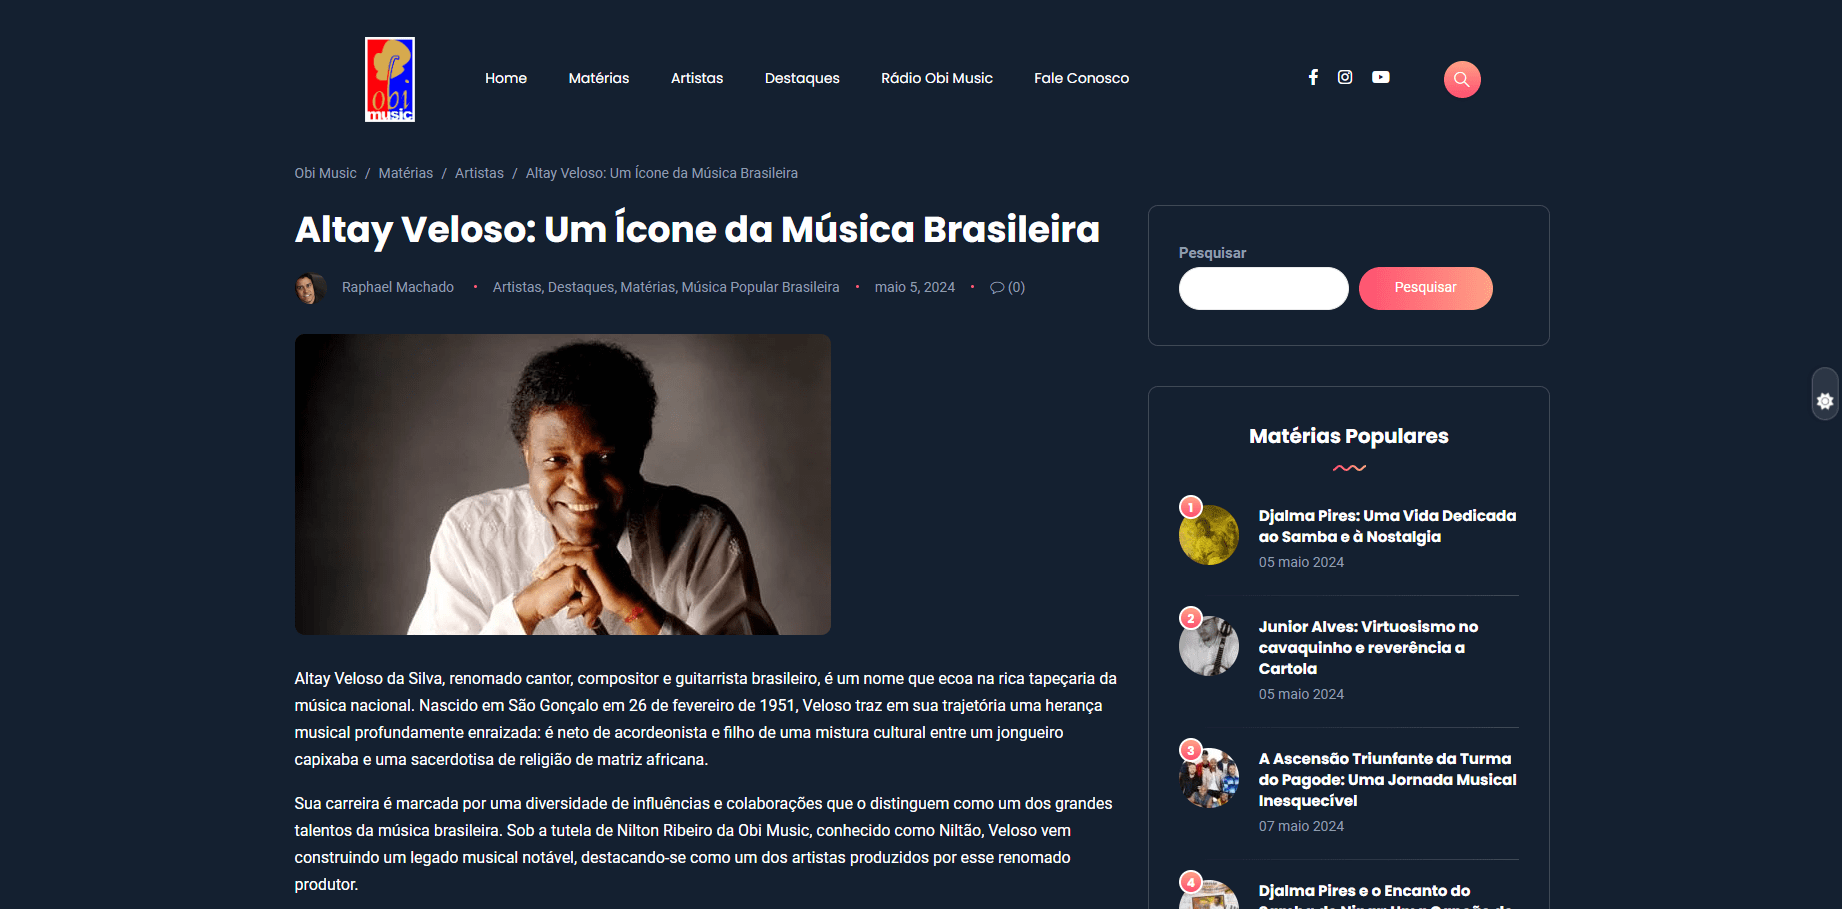Open the YouTube channel icon

tap(1381, 77)
